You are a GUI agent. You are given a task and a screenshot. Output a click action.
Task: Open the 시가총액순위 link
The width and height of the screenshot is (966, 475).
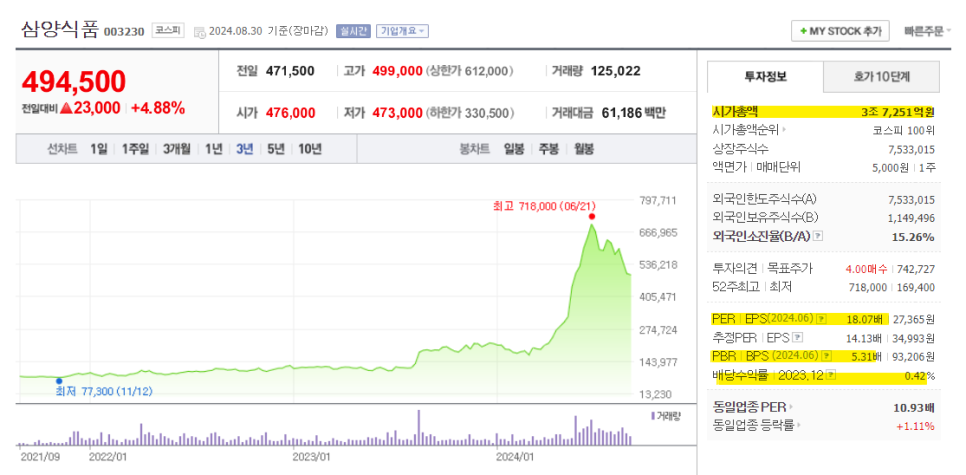[749, 130]
